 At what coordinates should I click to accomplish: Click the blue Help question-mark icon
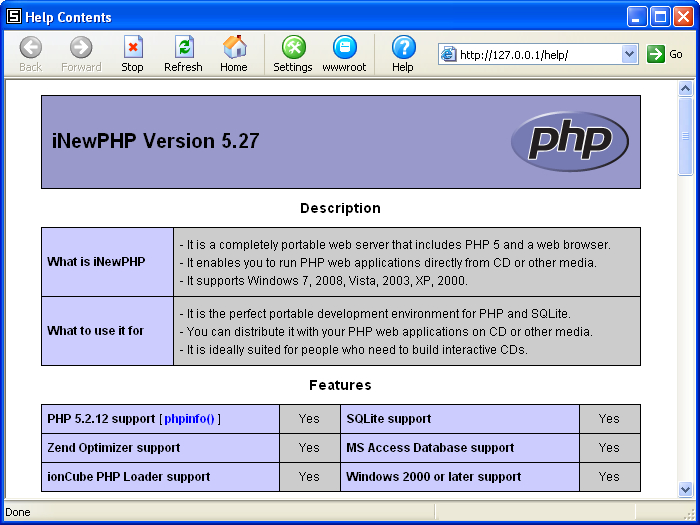pos(403,47)
